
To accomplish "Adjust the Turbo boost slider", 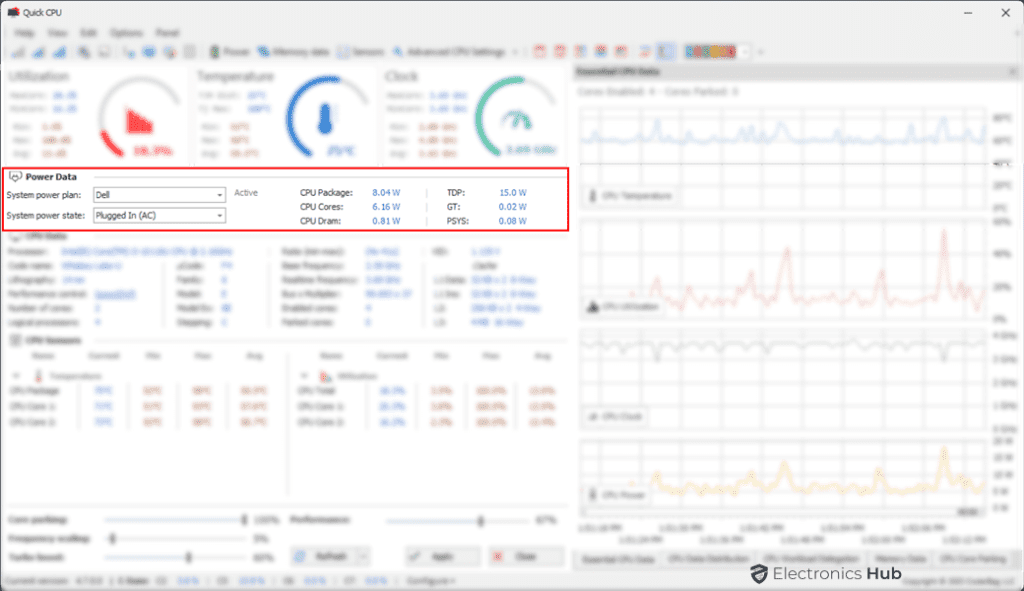I will click(x=188, y=558).
